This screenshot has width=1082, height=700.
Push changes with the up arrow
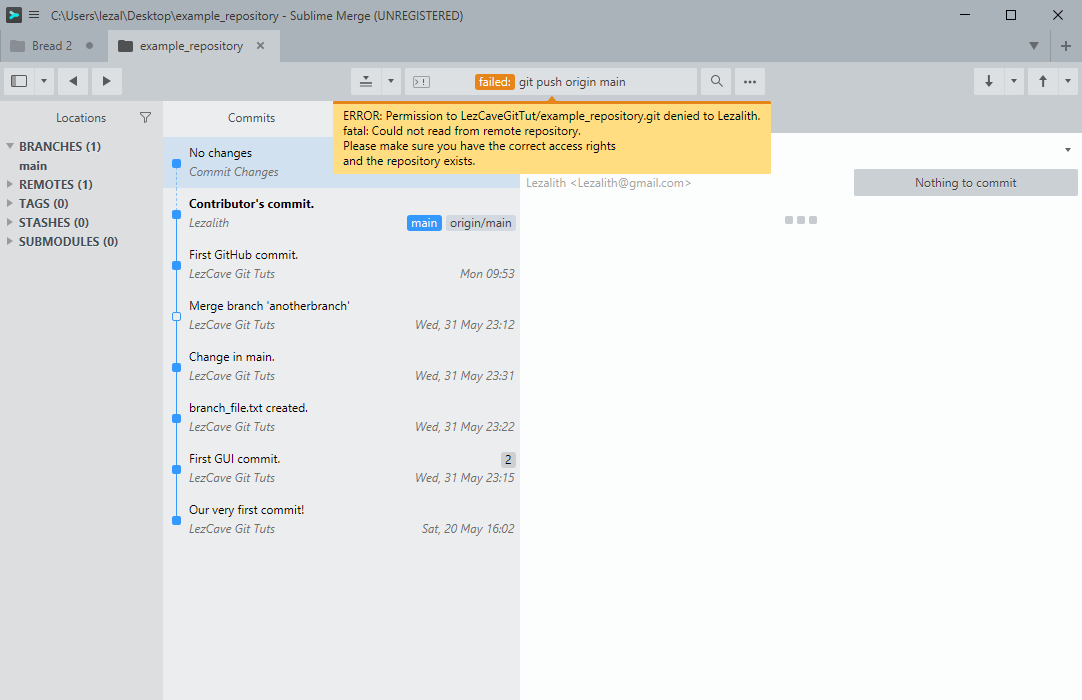point(1043,81)
